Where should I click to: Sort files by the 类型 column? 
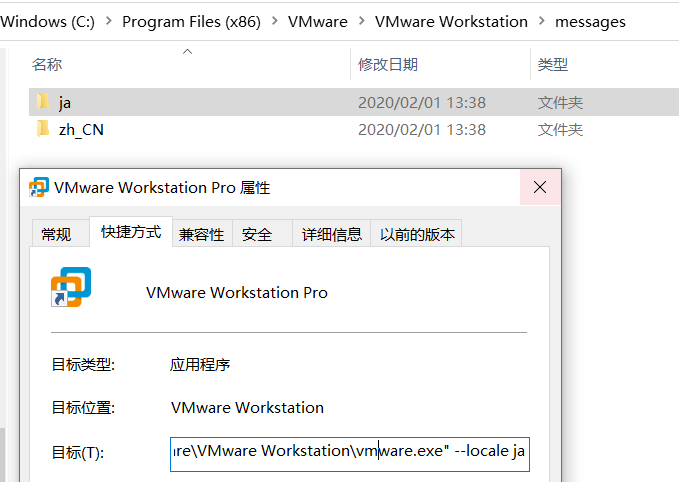click(553, 65)
